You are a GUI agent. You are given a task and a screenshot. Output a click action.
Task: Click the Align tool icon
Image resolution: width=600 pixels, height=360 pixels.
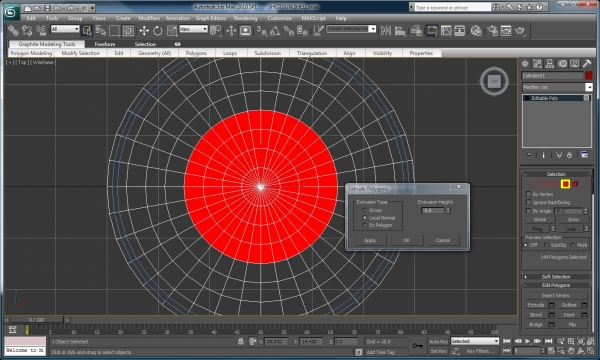tap(400, 30)
